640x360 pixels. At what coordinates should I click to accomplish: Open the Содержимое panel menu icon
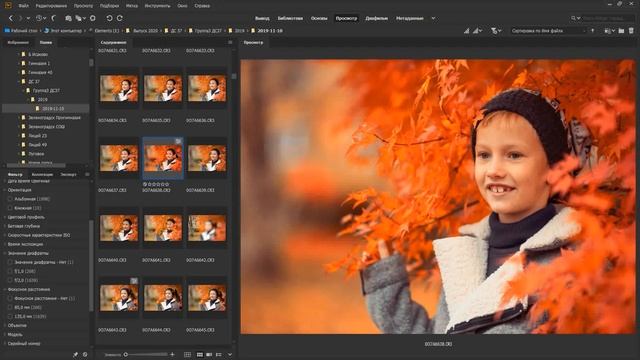point(230,42)
